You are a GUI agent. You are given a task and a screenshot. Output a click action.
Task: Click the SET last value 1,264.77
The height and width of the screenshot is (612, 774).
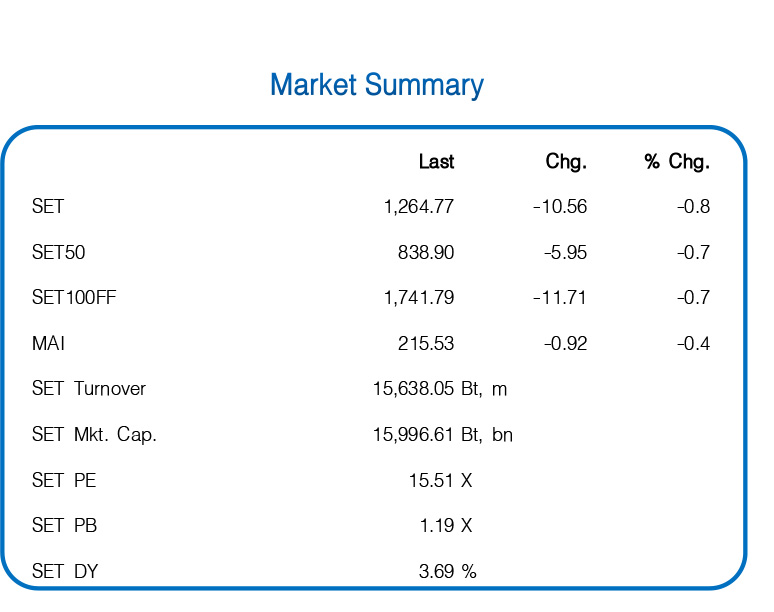coord(418,207)
